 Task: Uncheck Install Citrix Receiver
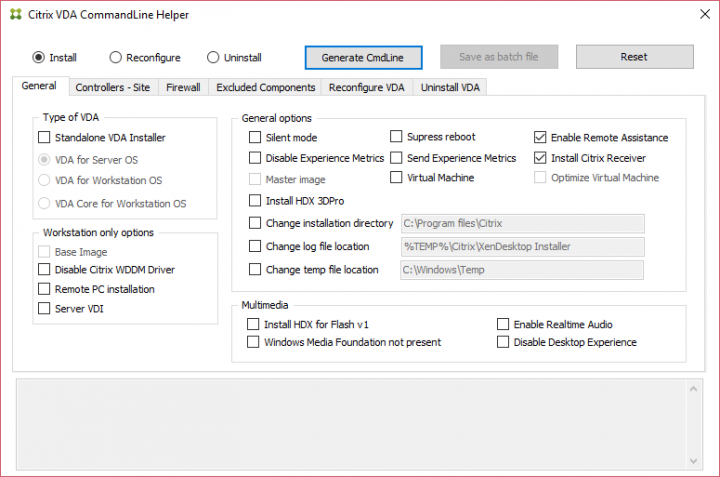pos(540,158)
